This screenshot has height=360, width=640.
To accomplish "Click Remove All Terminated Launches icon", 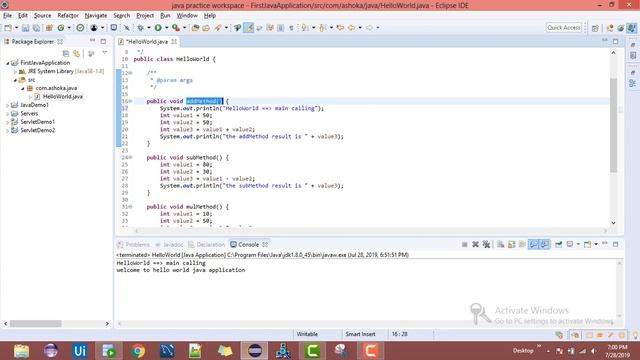I will [x=486, y=244].
